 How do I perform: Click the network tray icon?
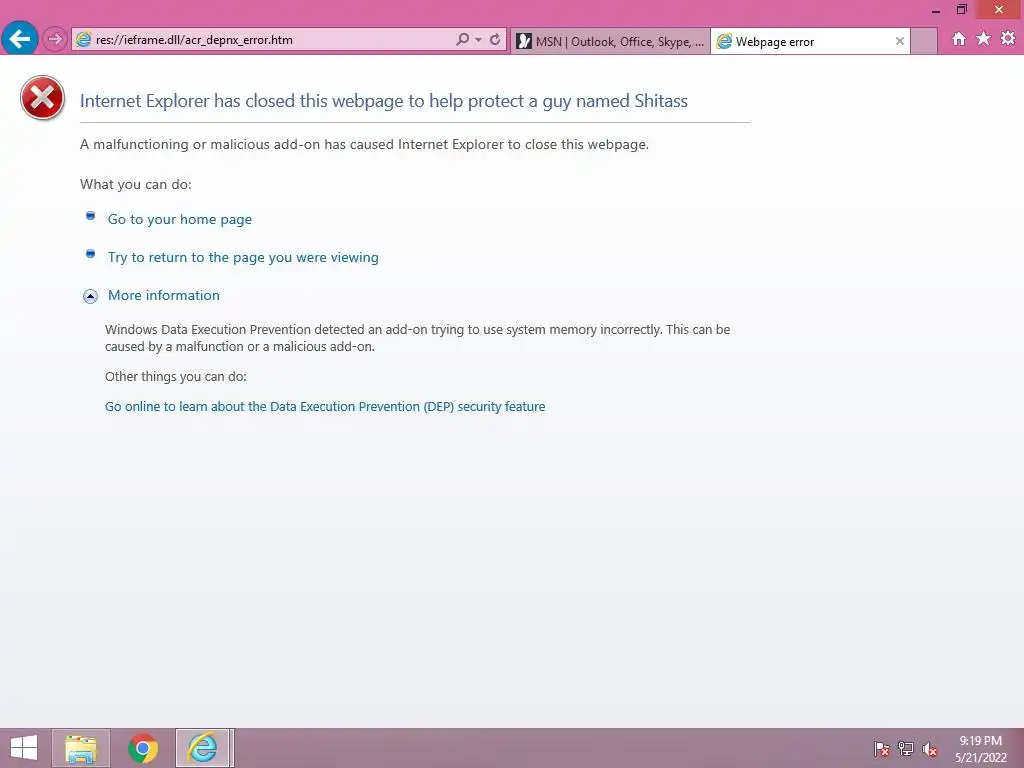pos(906,749)
